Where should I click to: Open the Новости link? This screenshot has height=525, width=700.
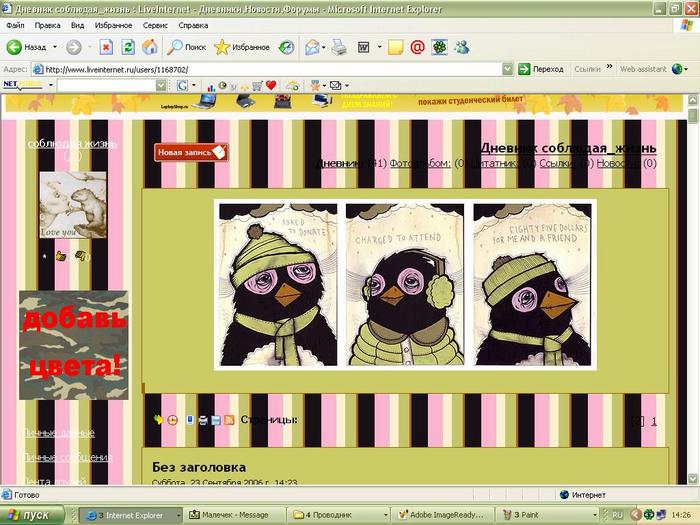[x=618, y=163]
